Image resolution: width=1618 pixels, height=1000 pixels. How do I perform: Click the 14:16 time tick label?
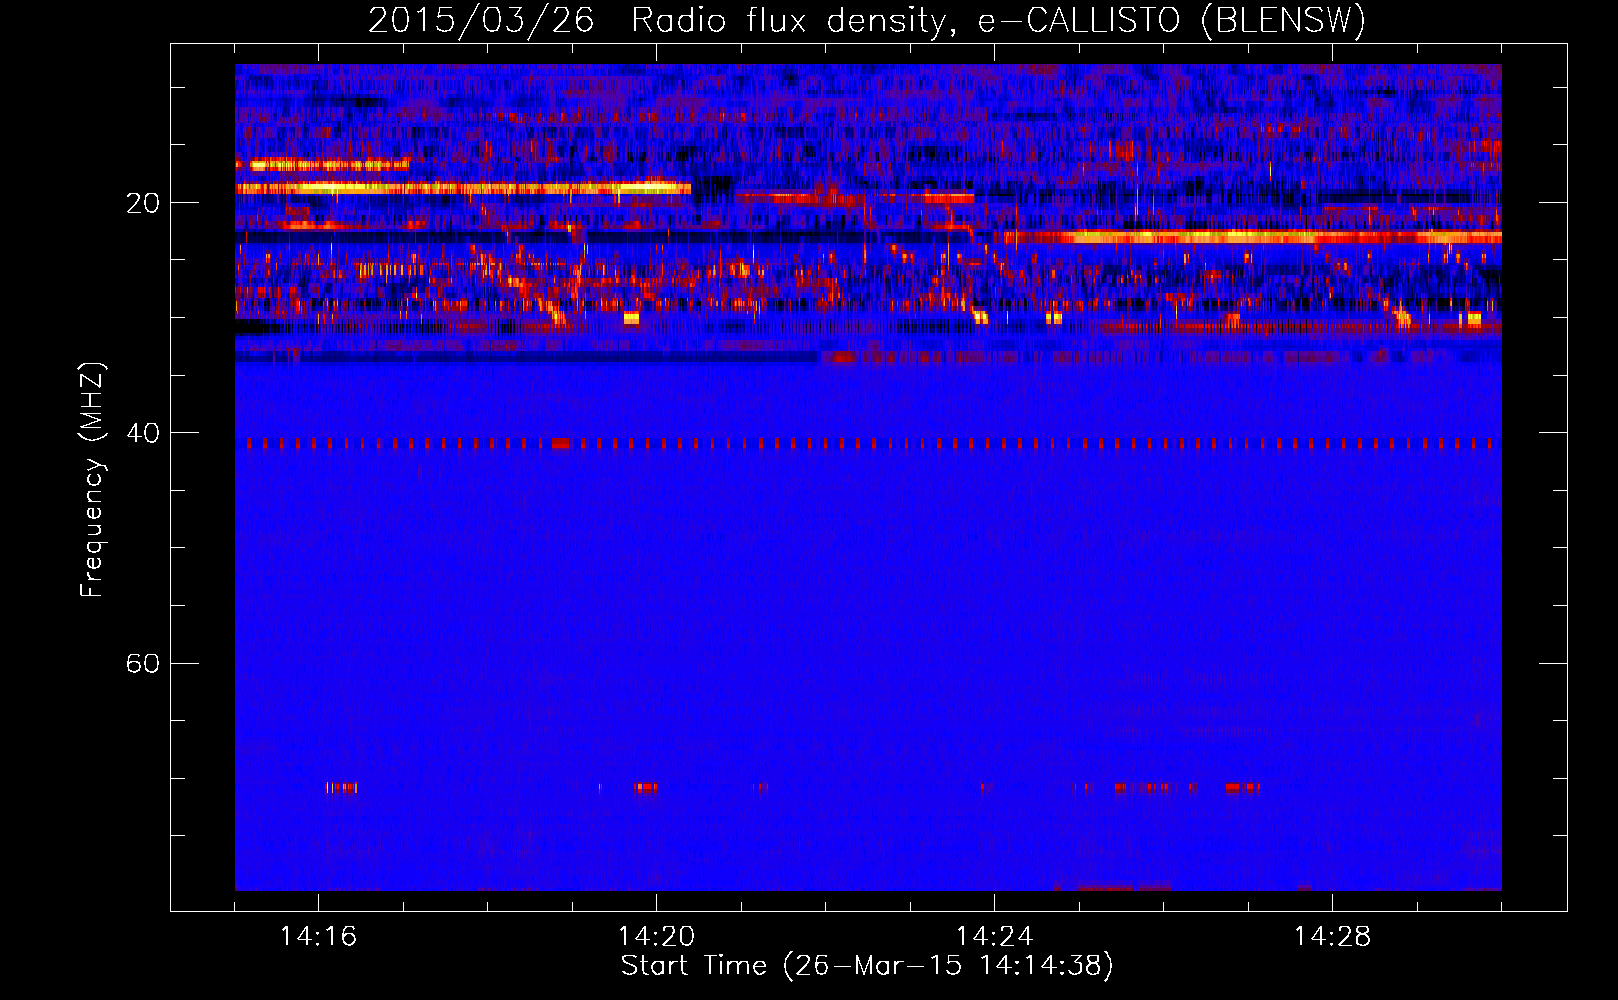click(x=319, y=936)
